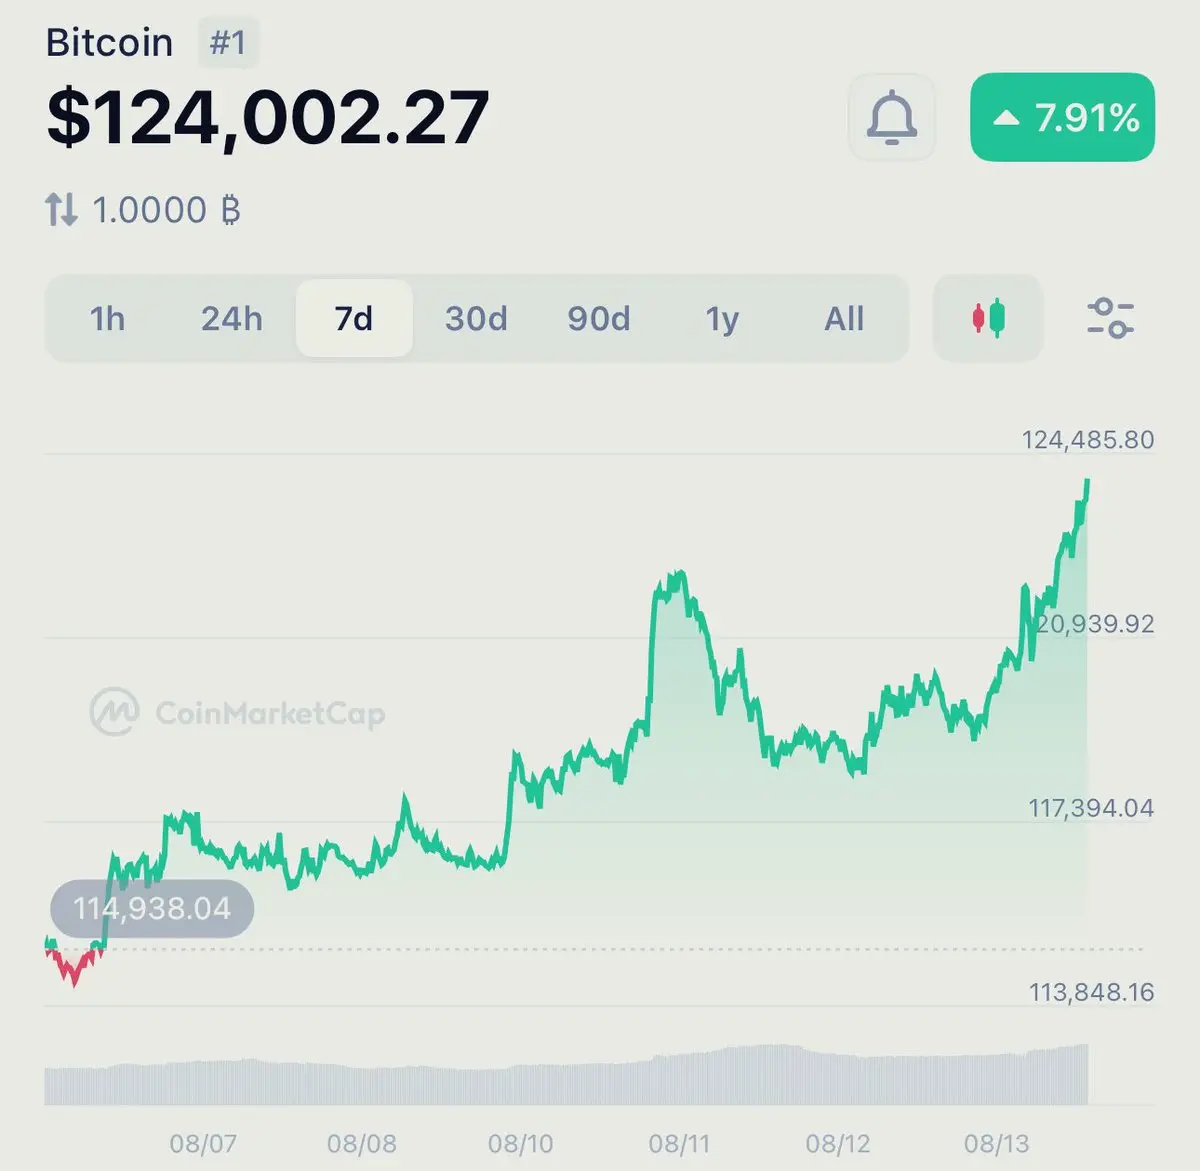
Task: Tap the price alert bell icon
Action: (x=891, y=118)
